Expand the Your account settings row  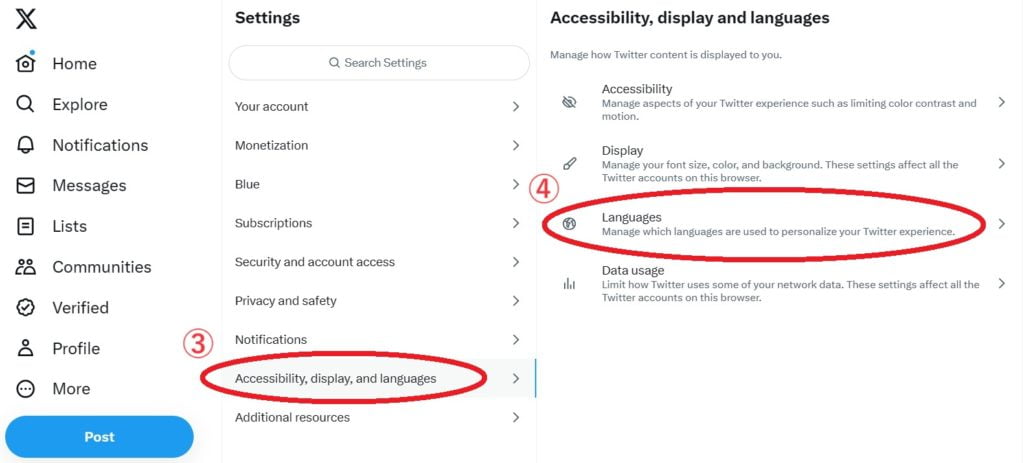(378, 106)
